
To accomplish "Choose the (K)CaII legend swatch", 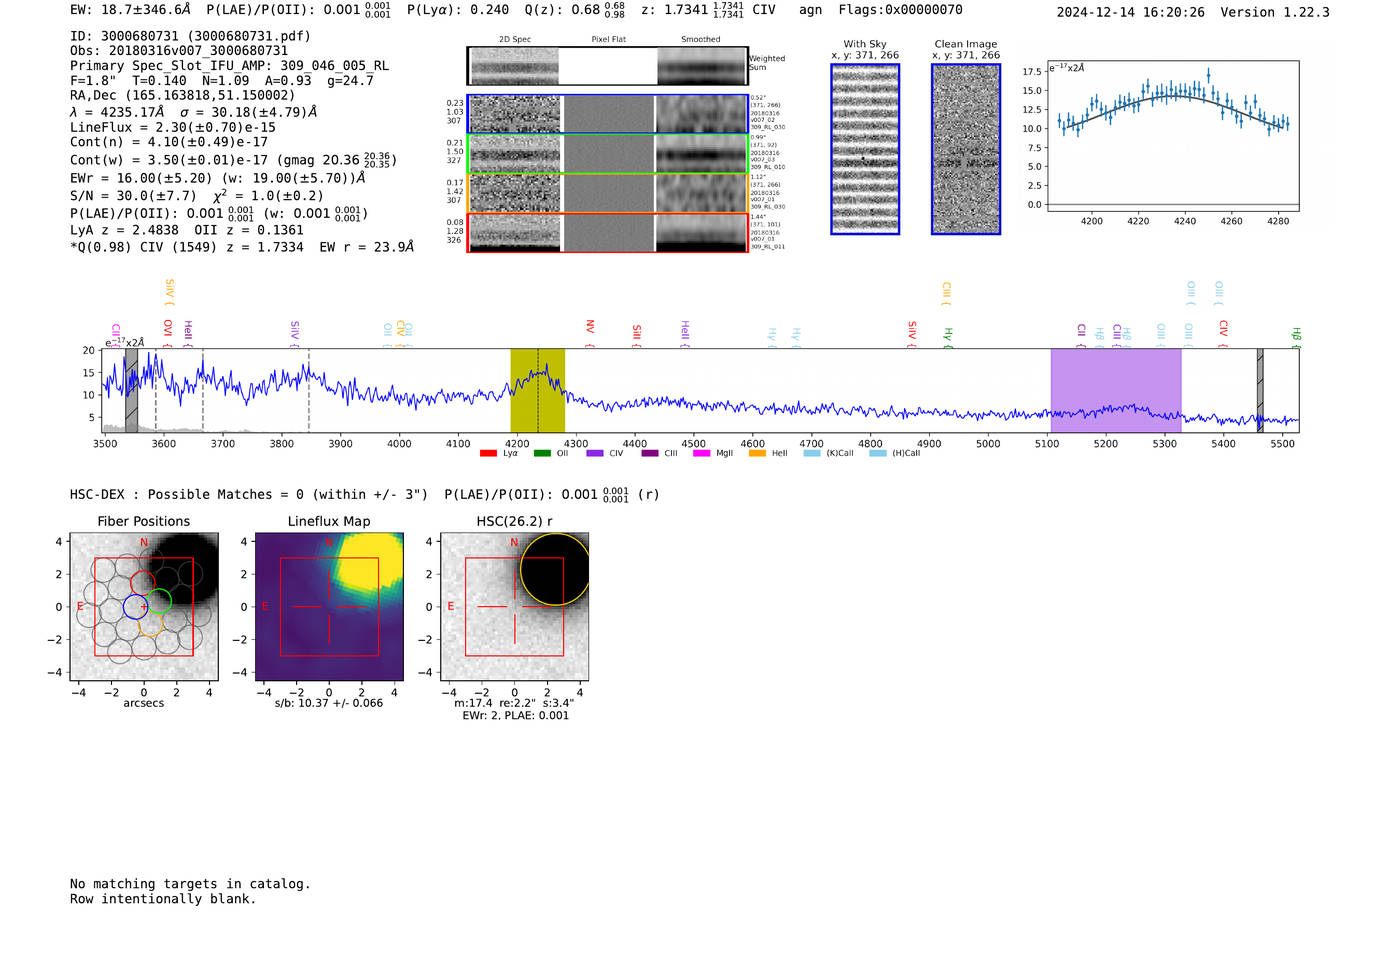I will 812,453.
